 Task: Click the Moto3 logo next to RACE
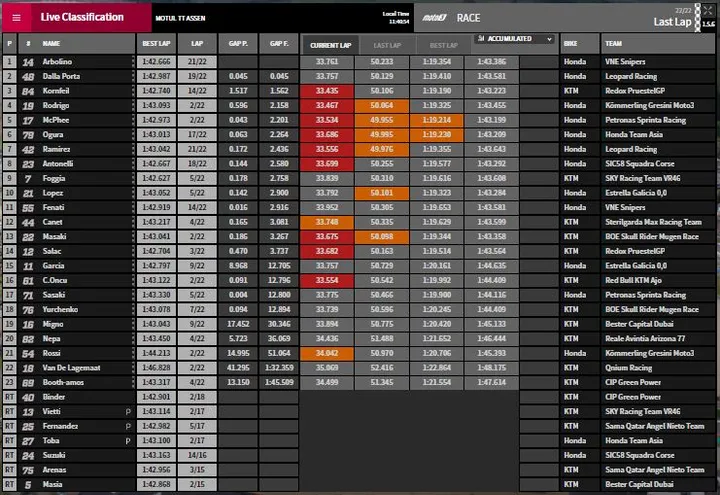coord(434,18)
